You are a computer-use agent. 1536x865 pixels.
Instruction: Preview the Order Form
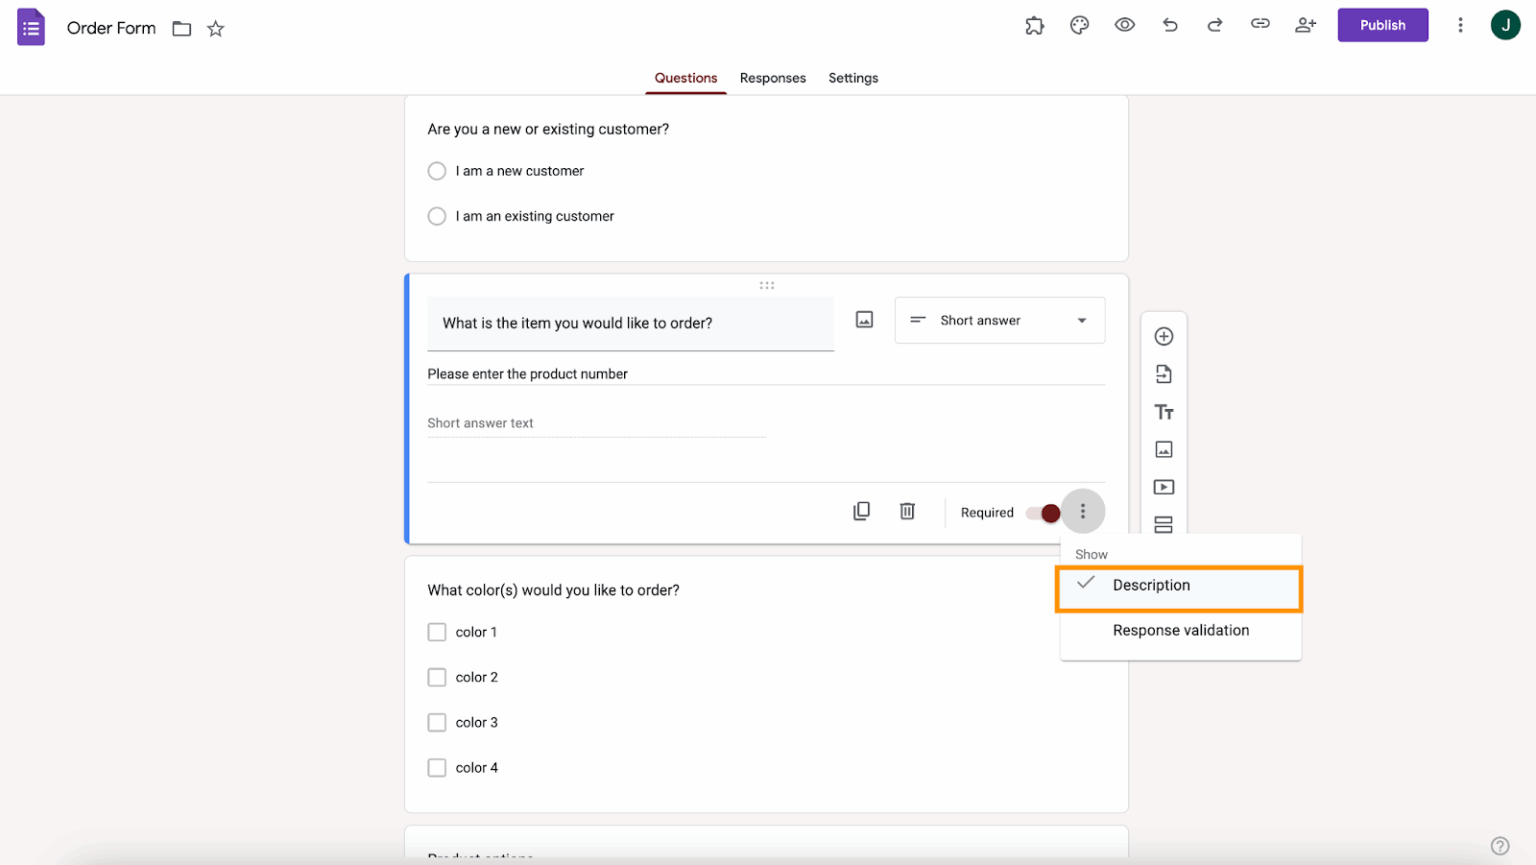1124,25
